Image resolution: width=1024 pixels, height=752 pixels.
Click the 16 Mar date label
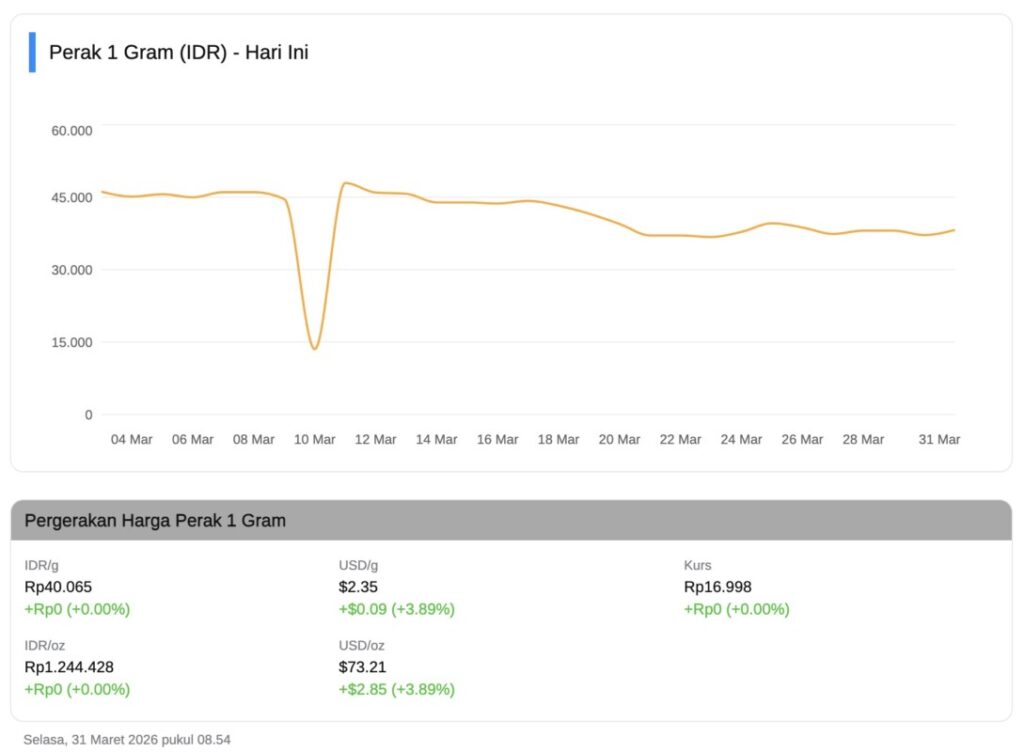pyautogui.click(x=497, y=439)
